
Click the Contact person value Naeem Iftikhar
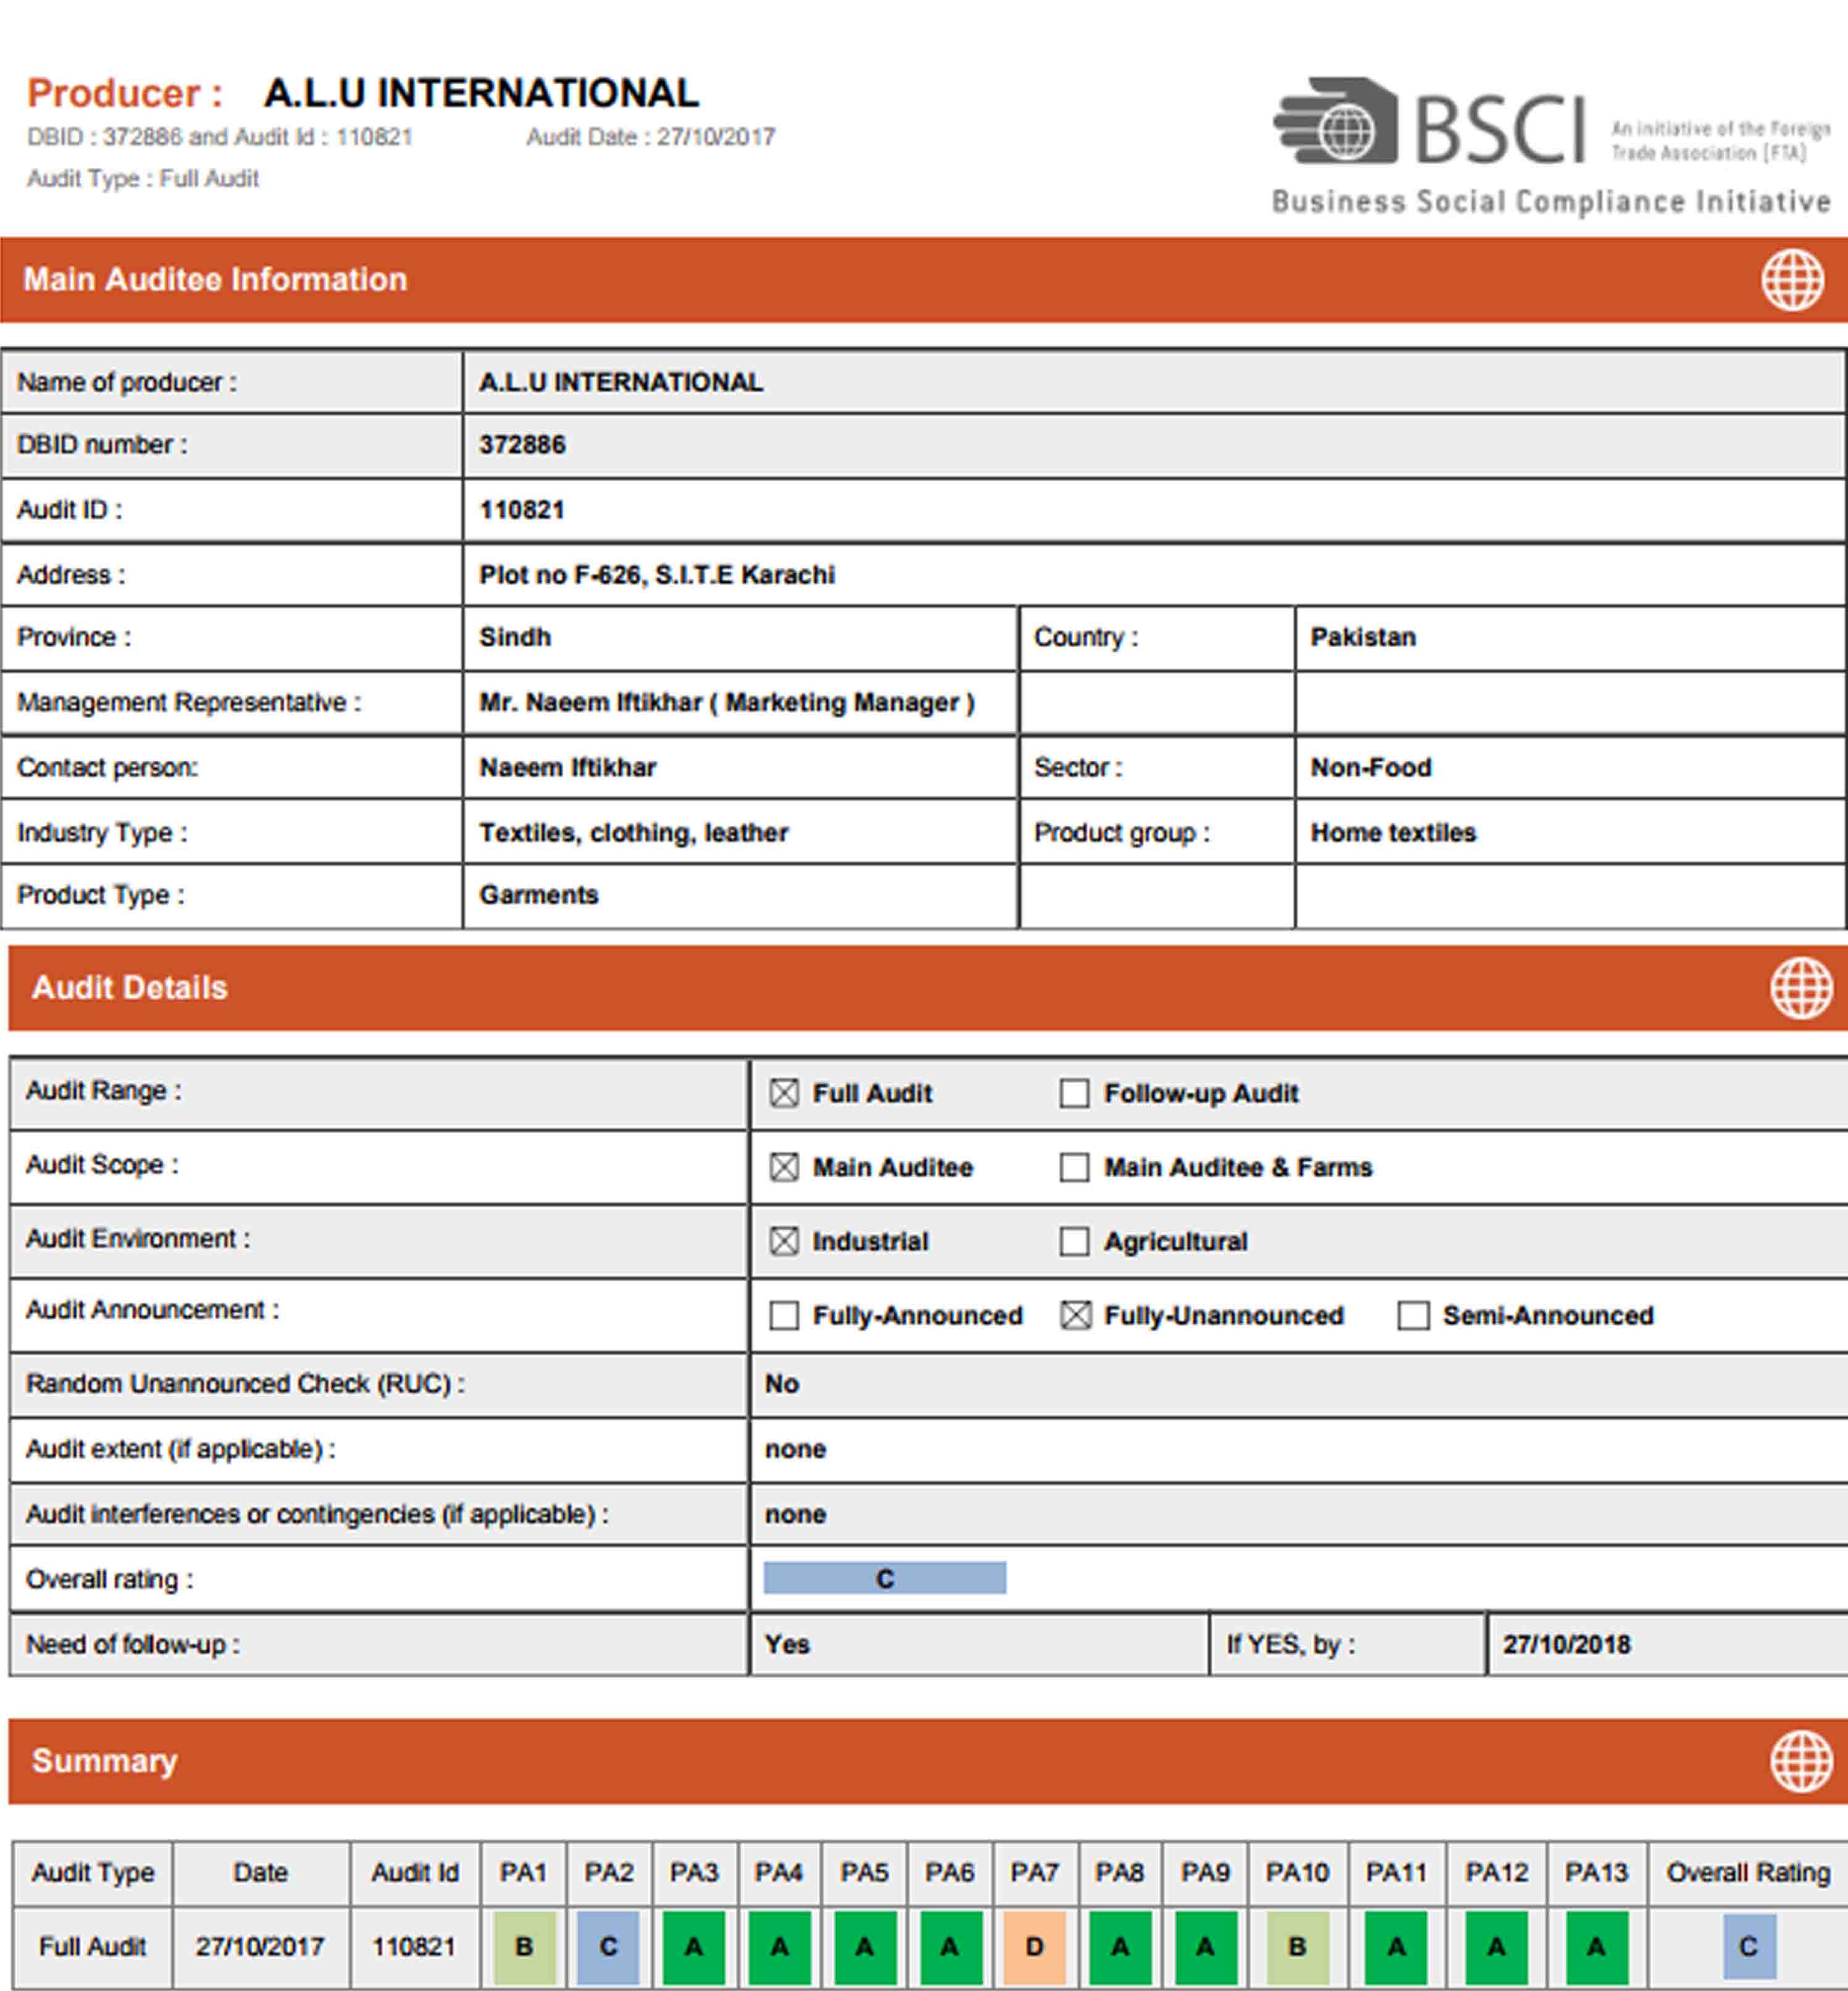click(x=568, y=768)
